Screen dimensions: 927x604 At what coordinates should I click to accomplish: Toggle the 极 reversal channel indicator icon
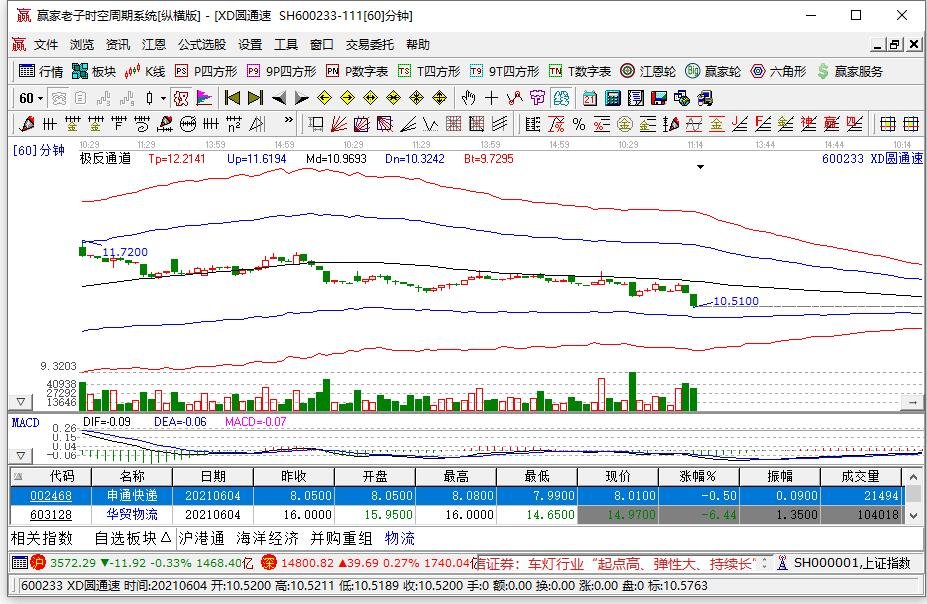(181, 98)
